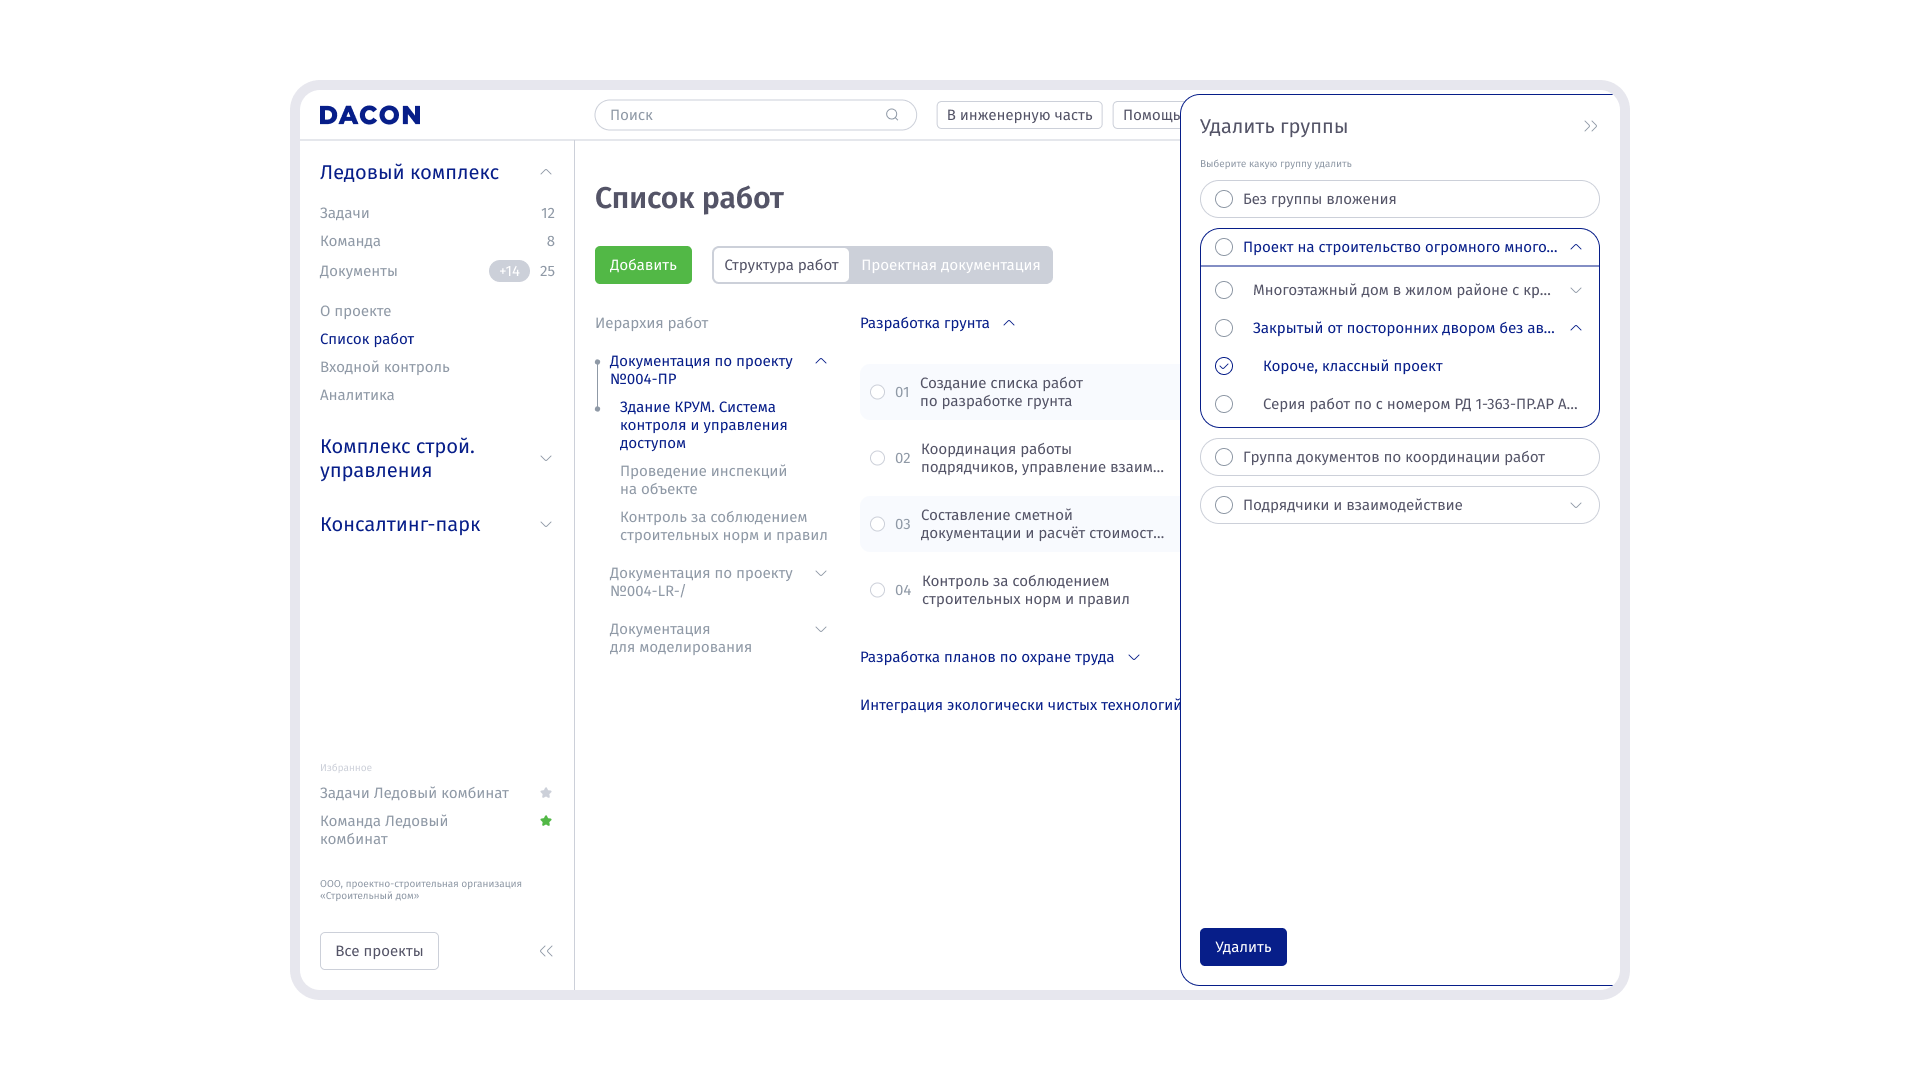1920x1080 pixels.
Task: Click the Удалить button
Action: (x=1243, y=947)
